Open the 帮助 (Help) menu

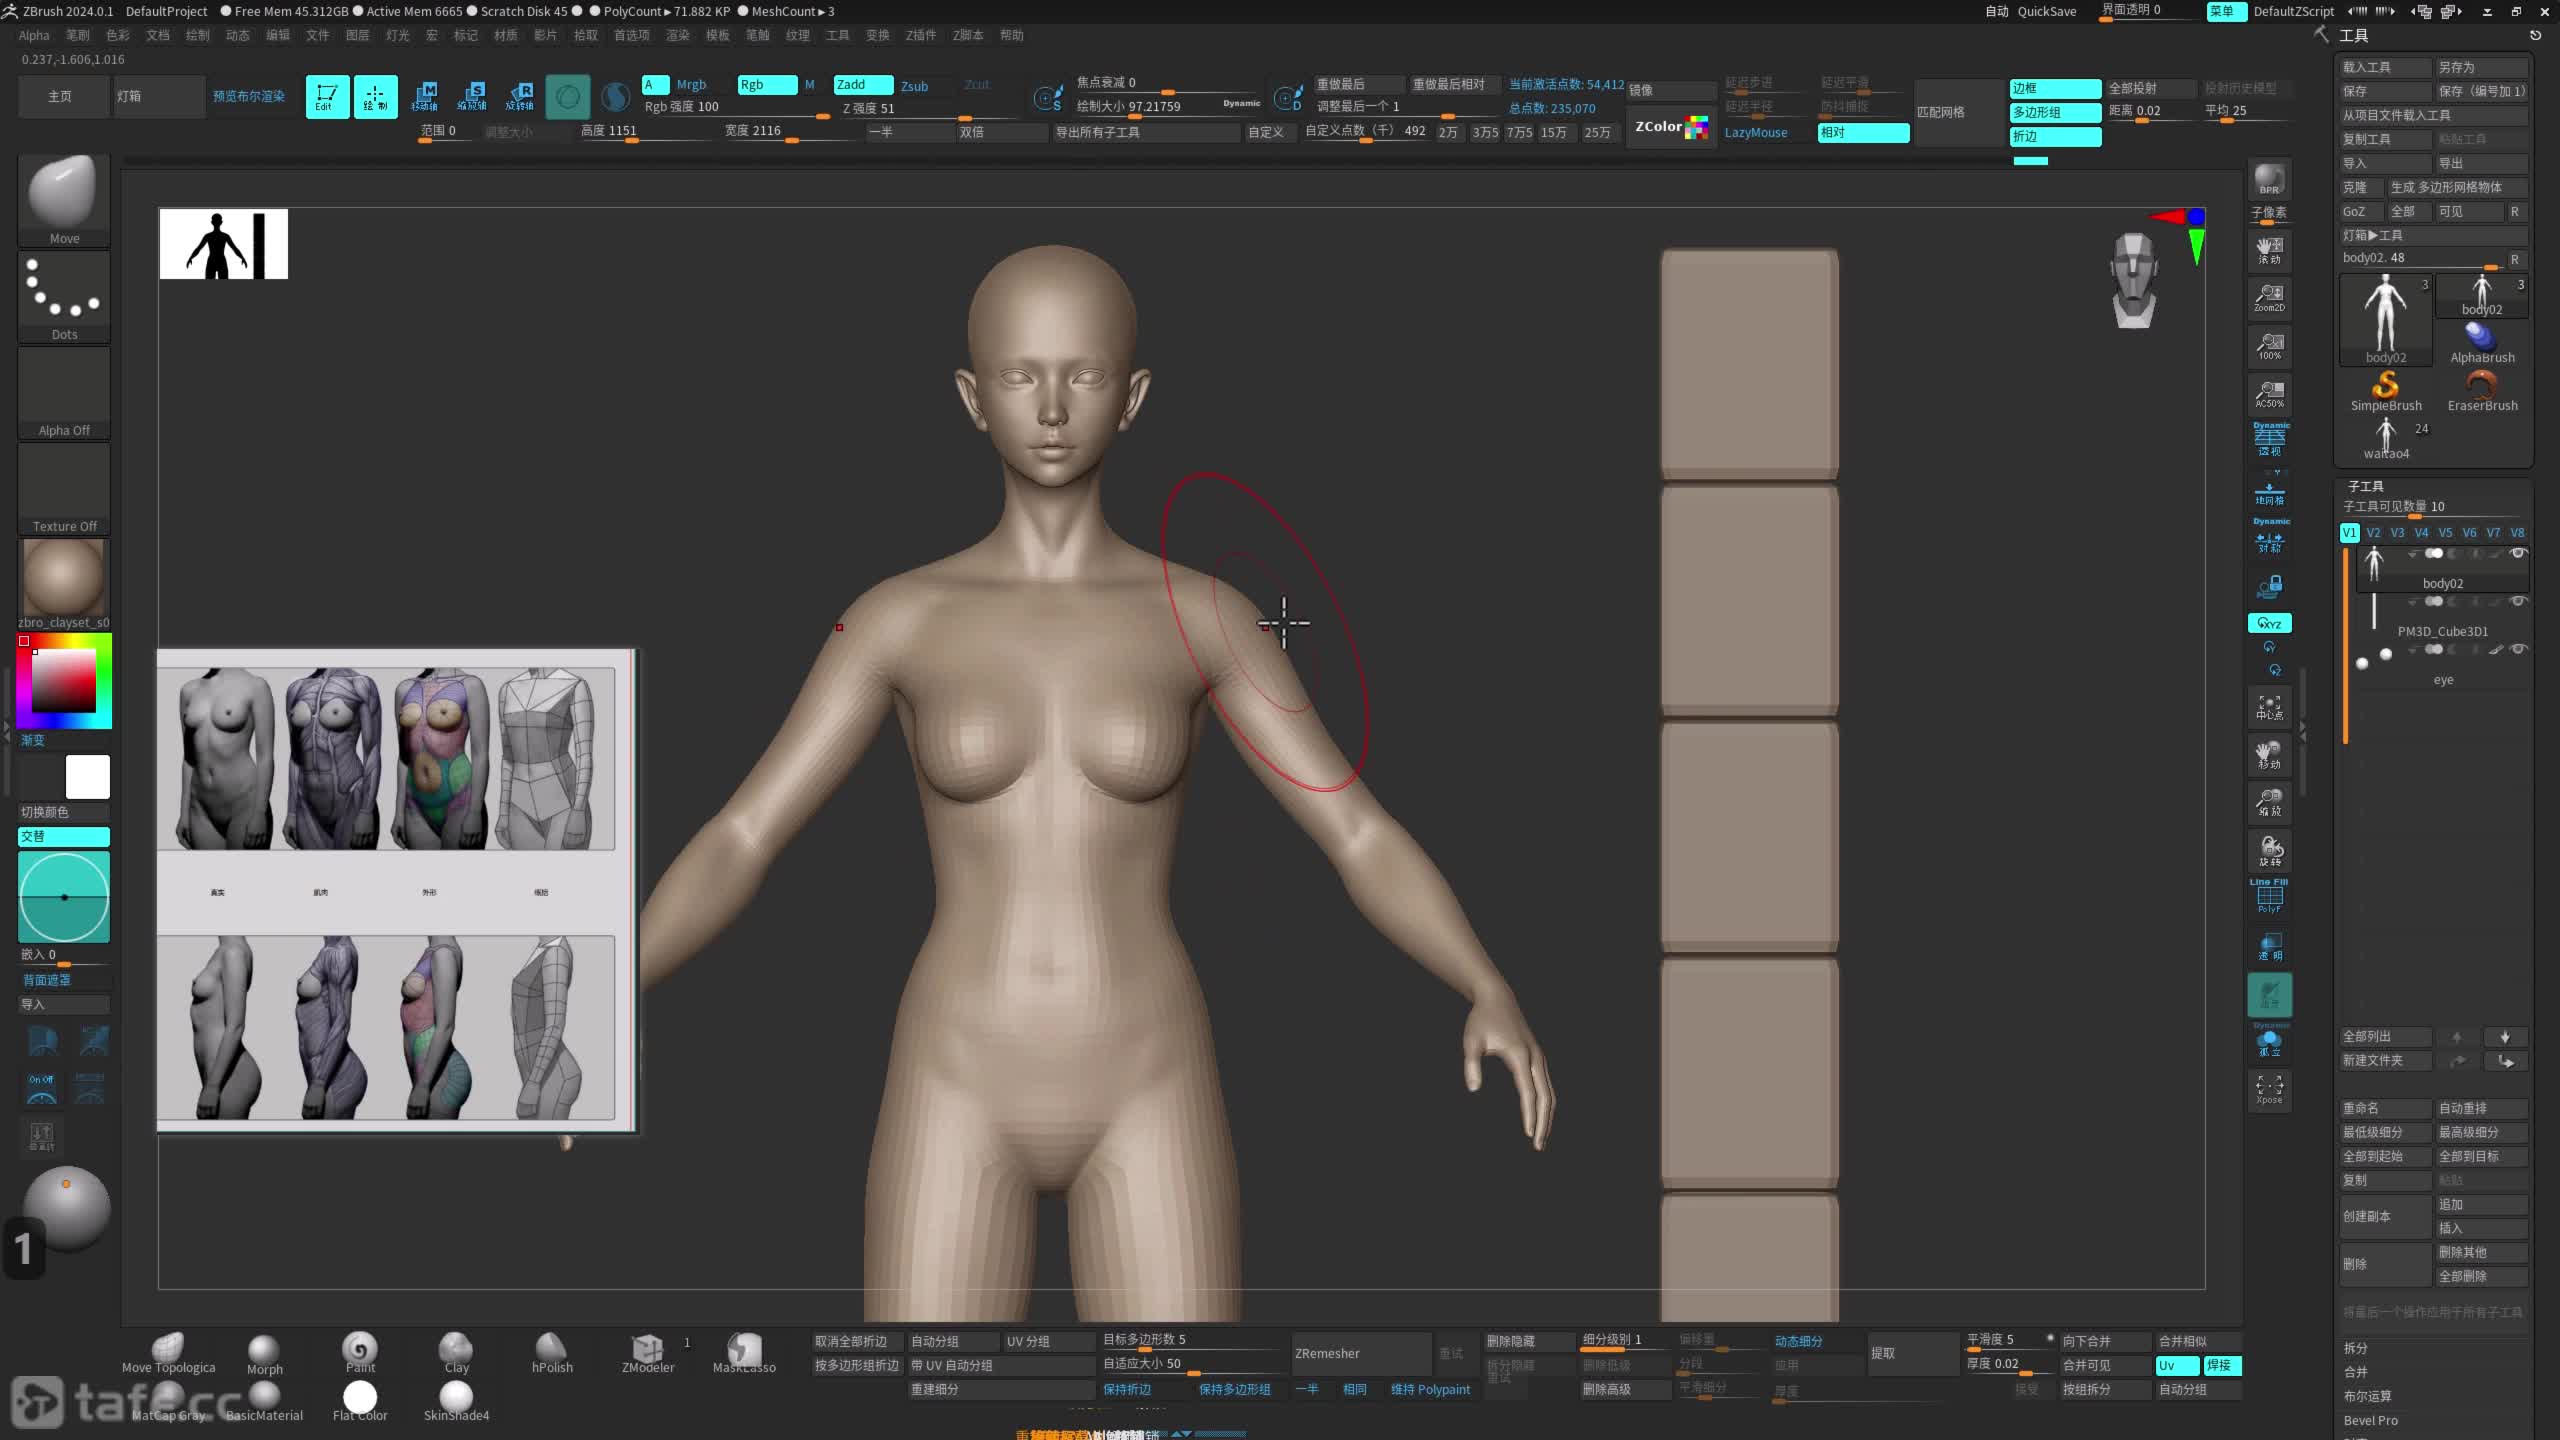pos(1012,35)
